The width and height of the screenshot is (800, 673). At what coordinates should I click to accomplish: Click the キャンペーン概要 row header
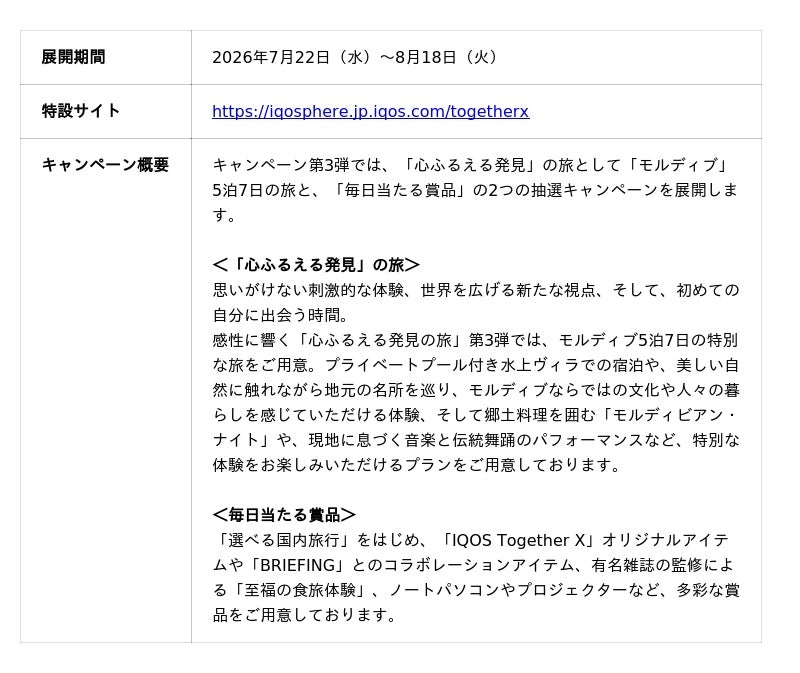pos(105,165)
